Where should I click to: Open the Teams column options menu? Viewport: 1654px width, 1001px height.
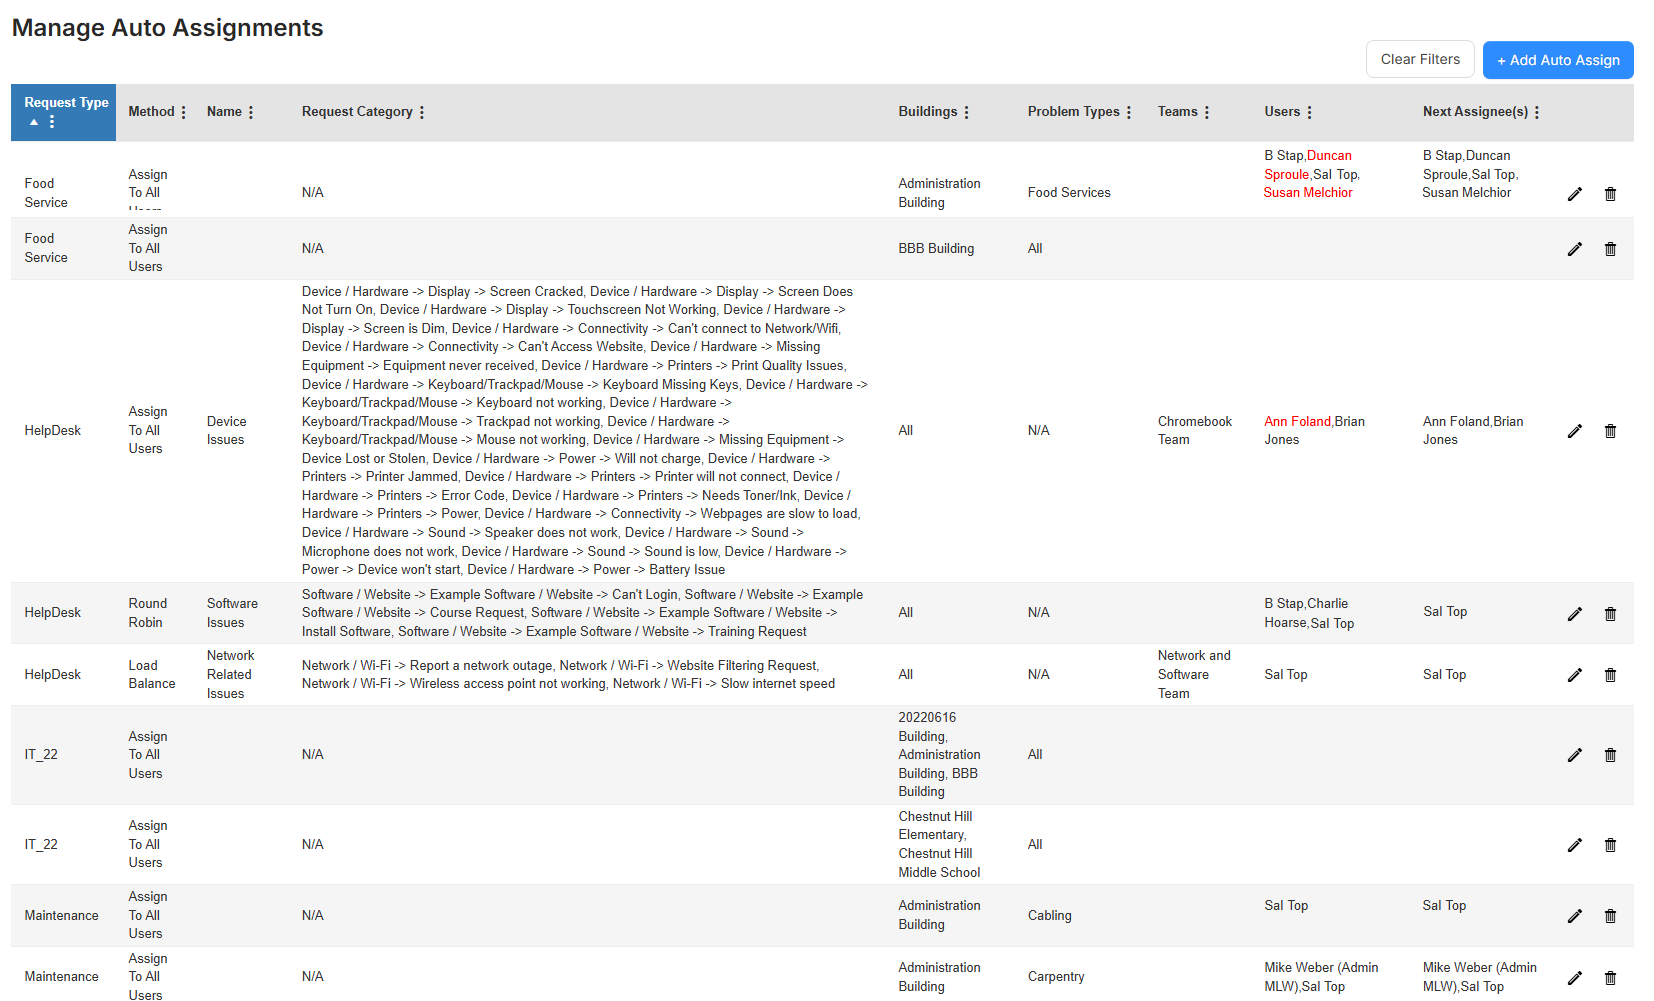tap(1209, 112)
